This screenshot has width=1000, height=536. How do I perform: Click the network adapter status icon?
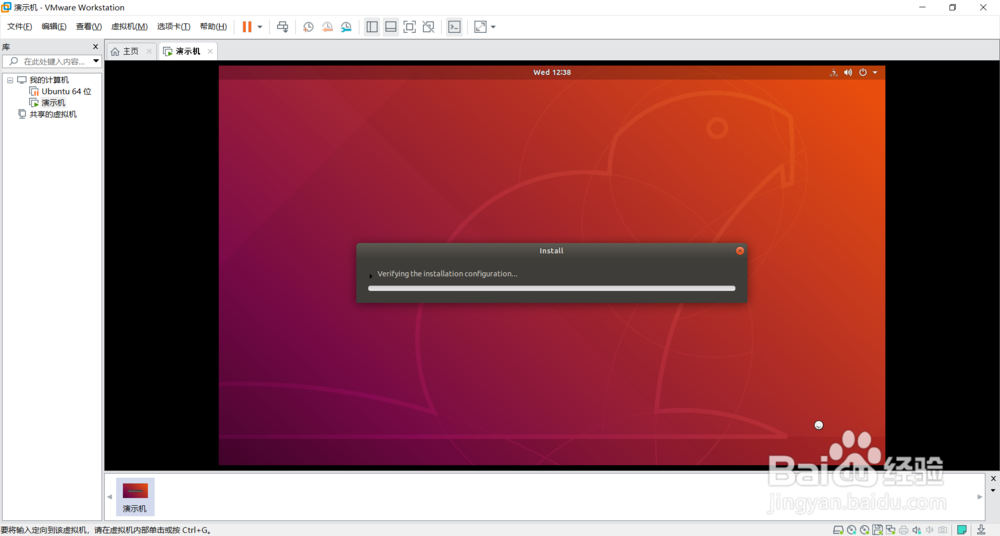click(890, 530)
